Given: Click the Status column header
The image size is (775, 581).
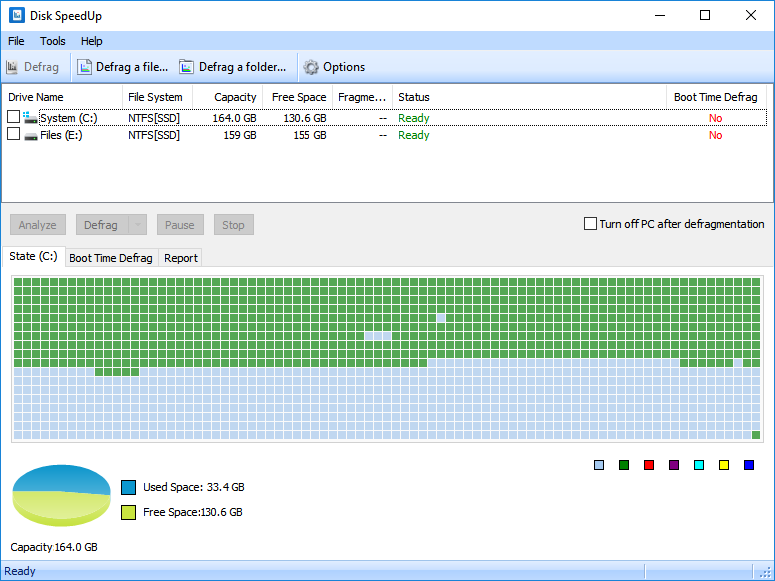Looking at the screenshot, I should 529,97.
